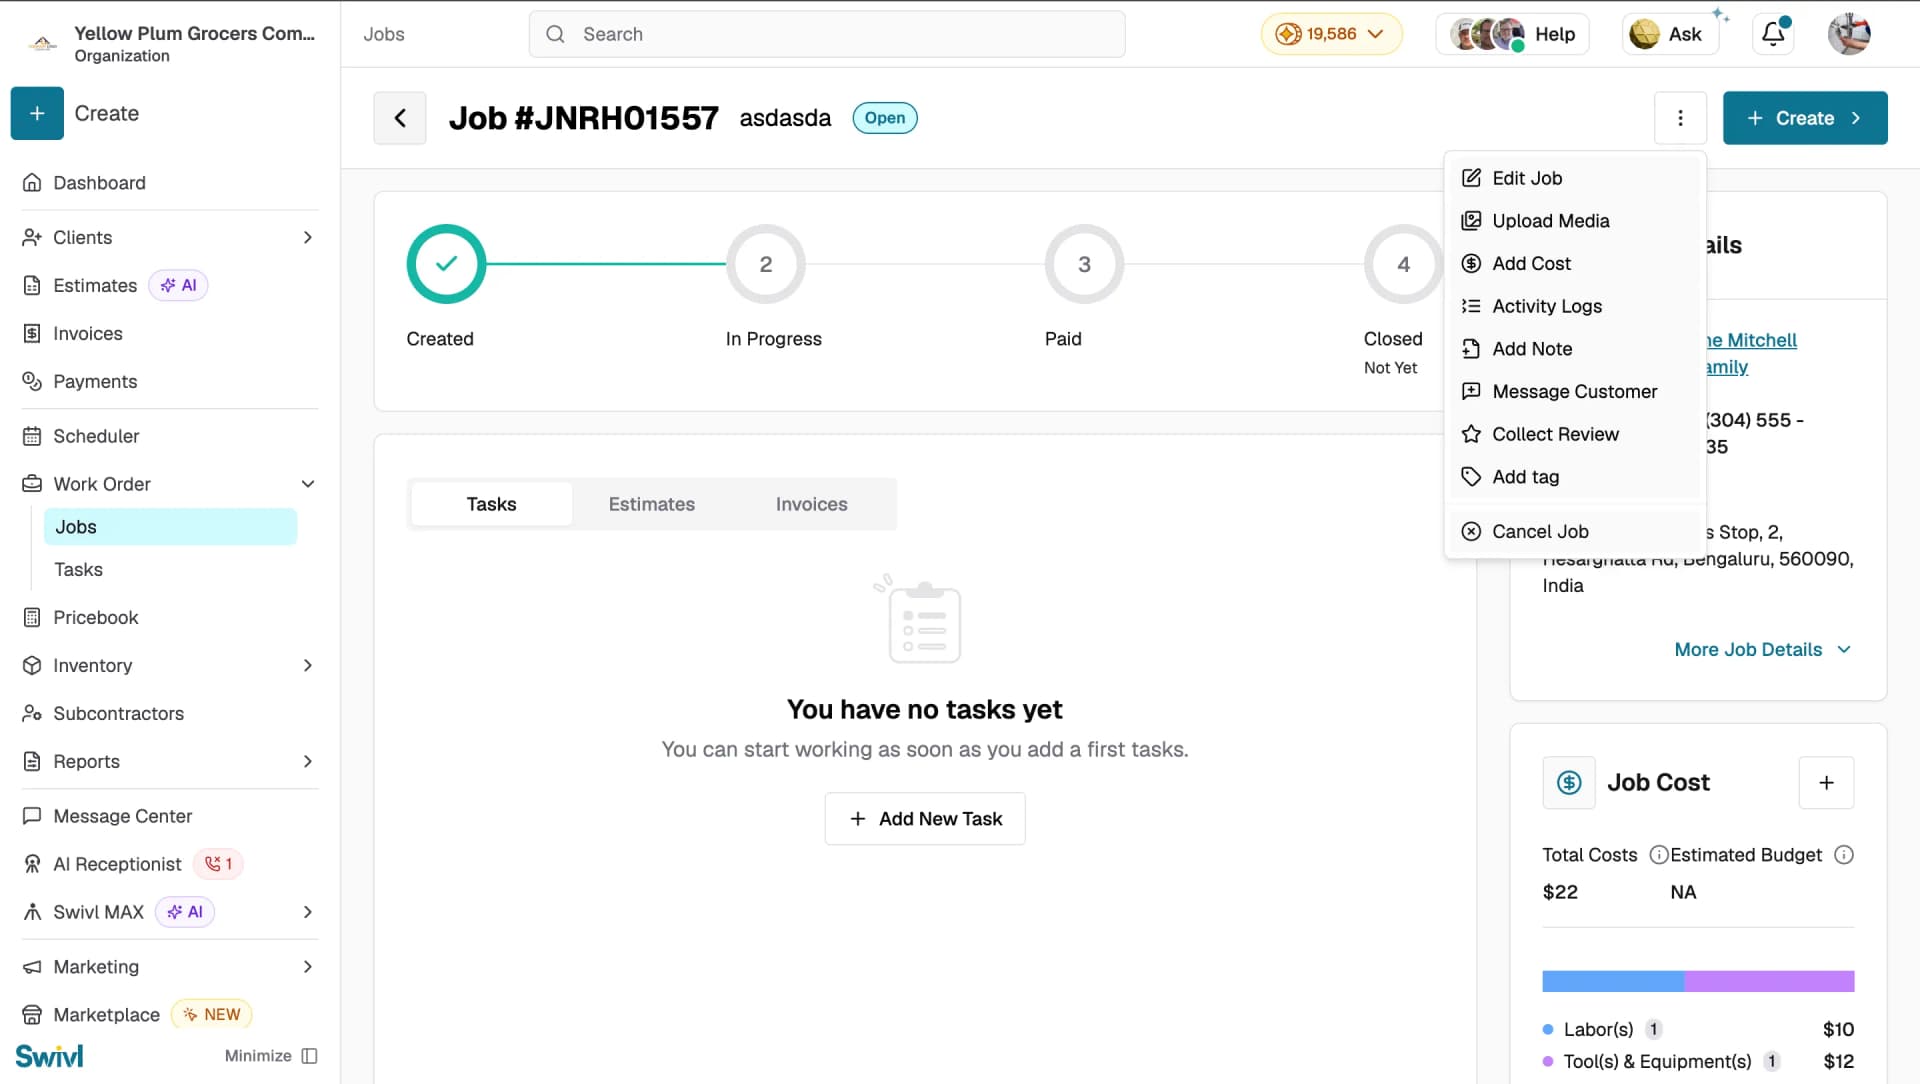Select Add Cost menu entry
Image resolution: width=1920 pixels, height=1084 pixels.
click(x=1575, y=264)
